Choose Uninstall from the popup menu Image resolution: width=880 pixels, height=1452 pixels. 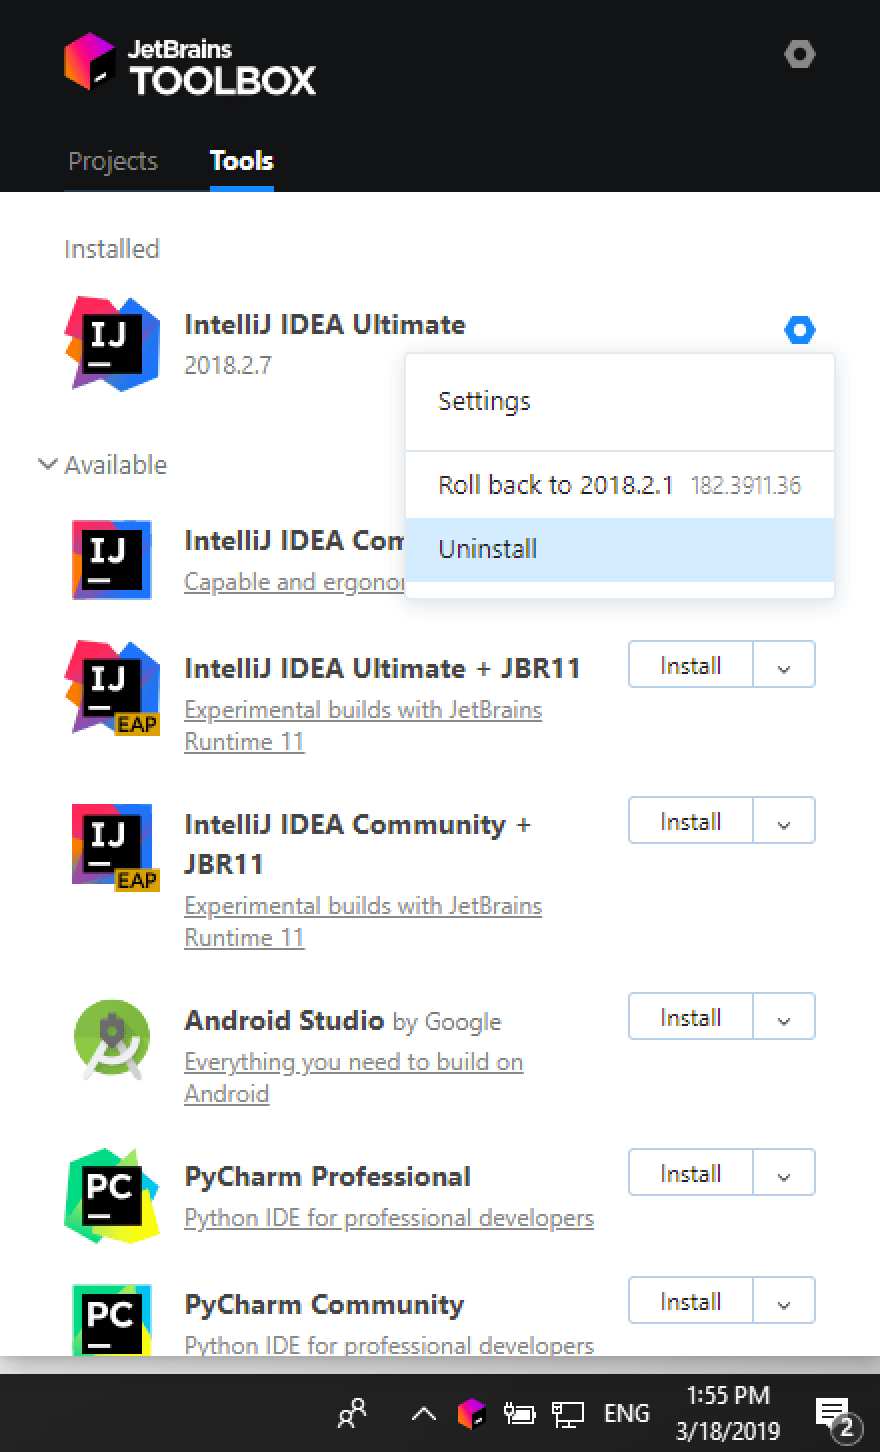tap(620, 550)
